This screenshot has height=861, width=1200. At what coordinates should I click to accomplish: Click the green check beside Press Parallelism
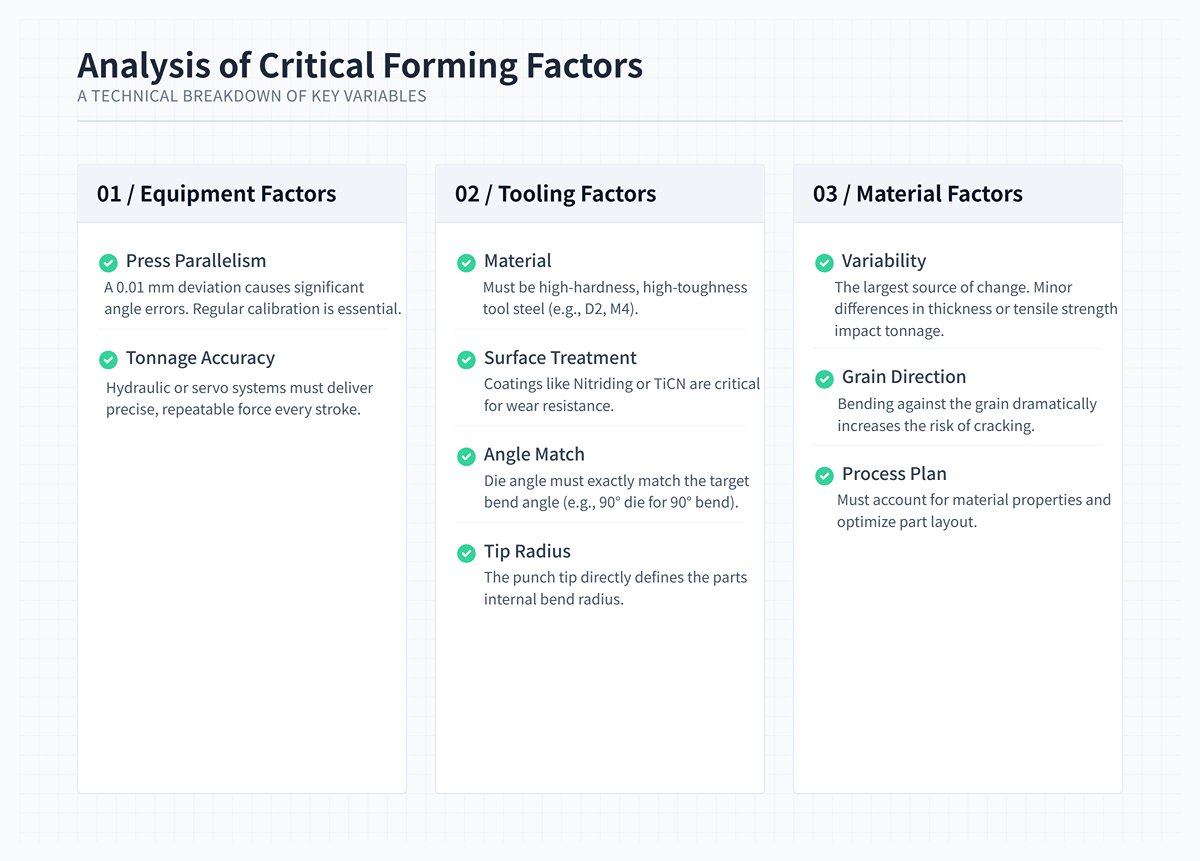point(108,263)
